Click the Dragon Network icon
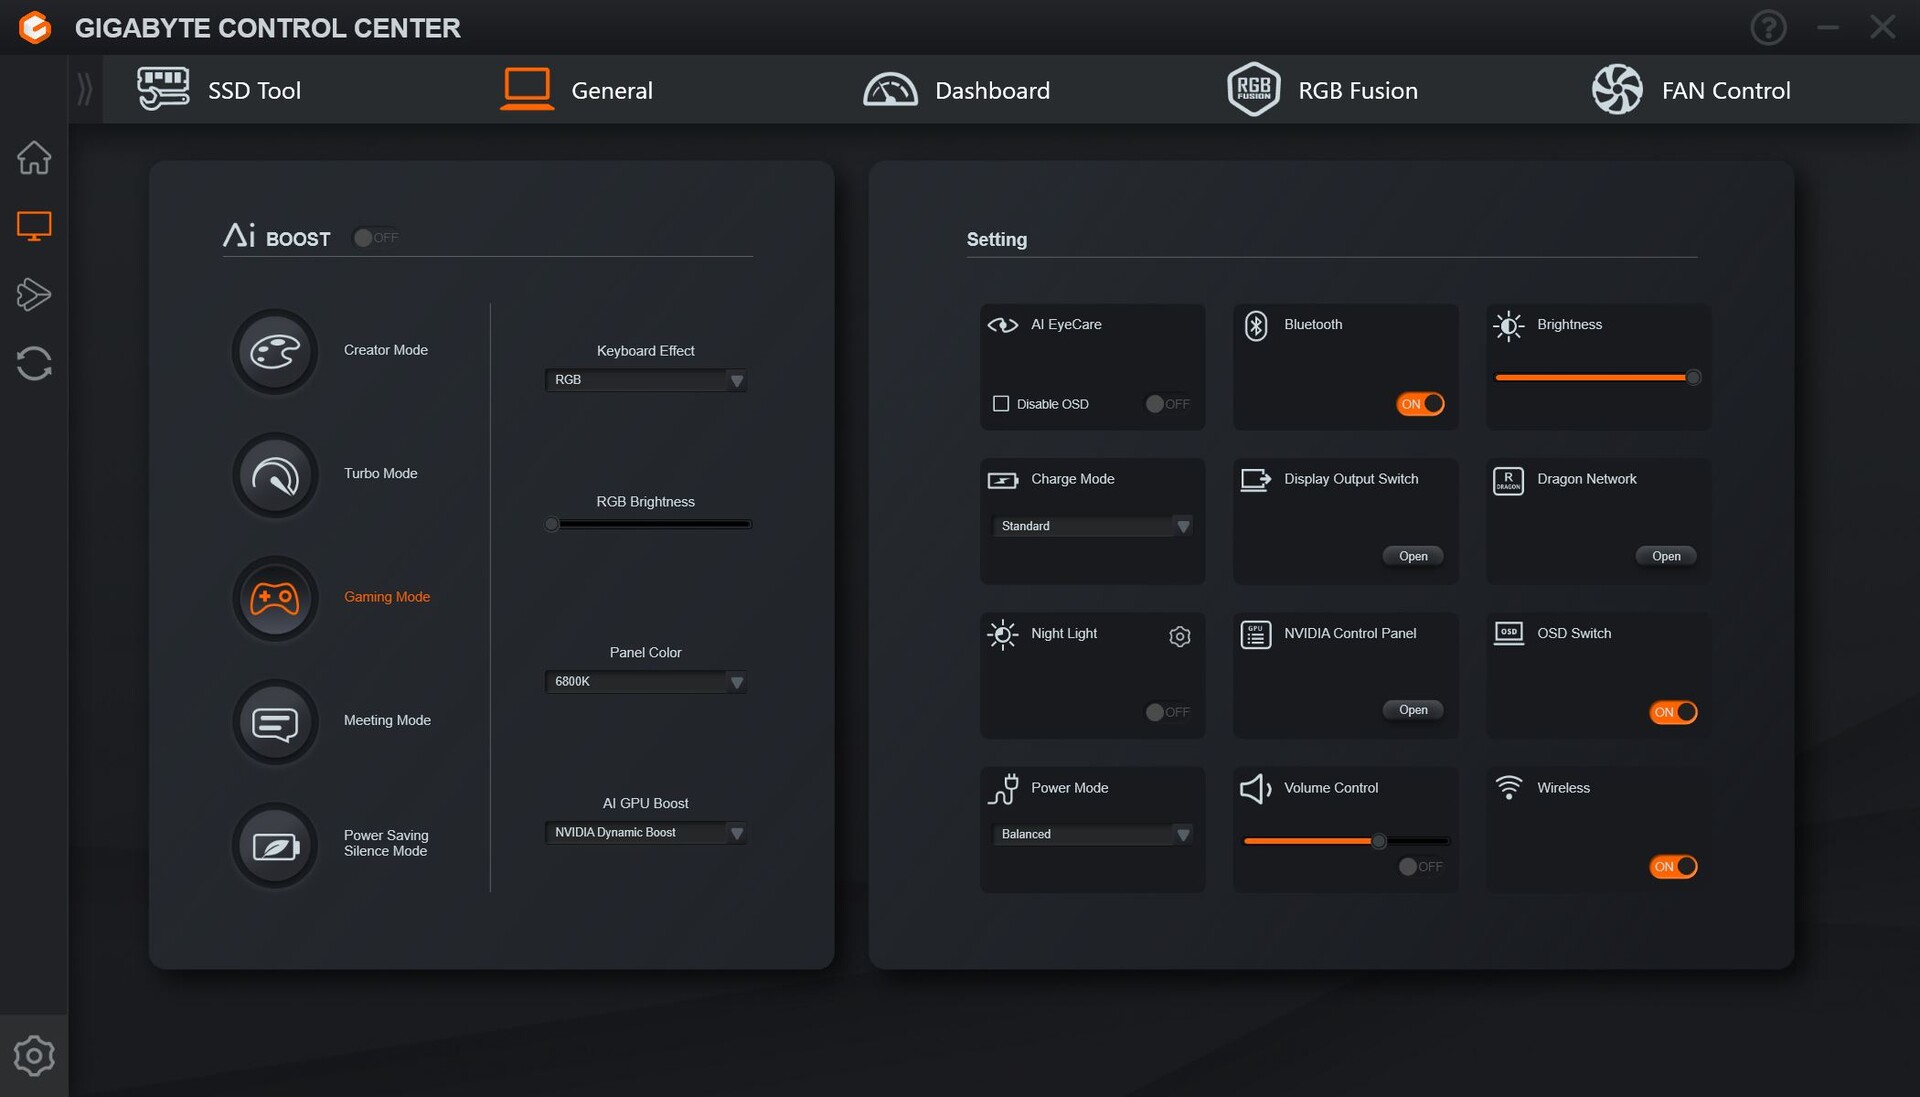The image size is (1920, 1097). pos(1508,481)
